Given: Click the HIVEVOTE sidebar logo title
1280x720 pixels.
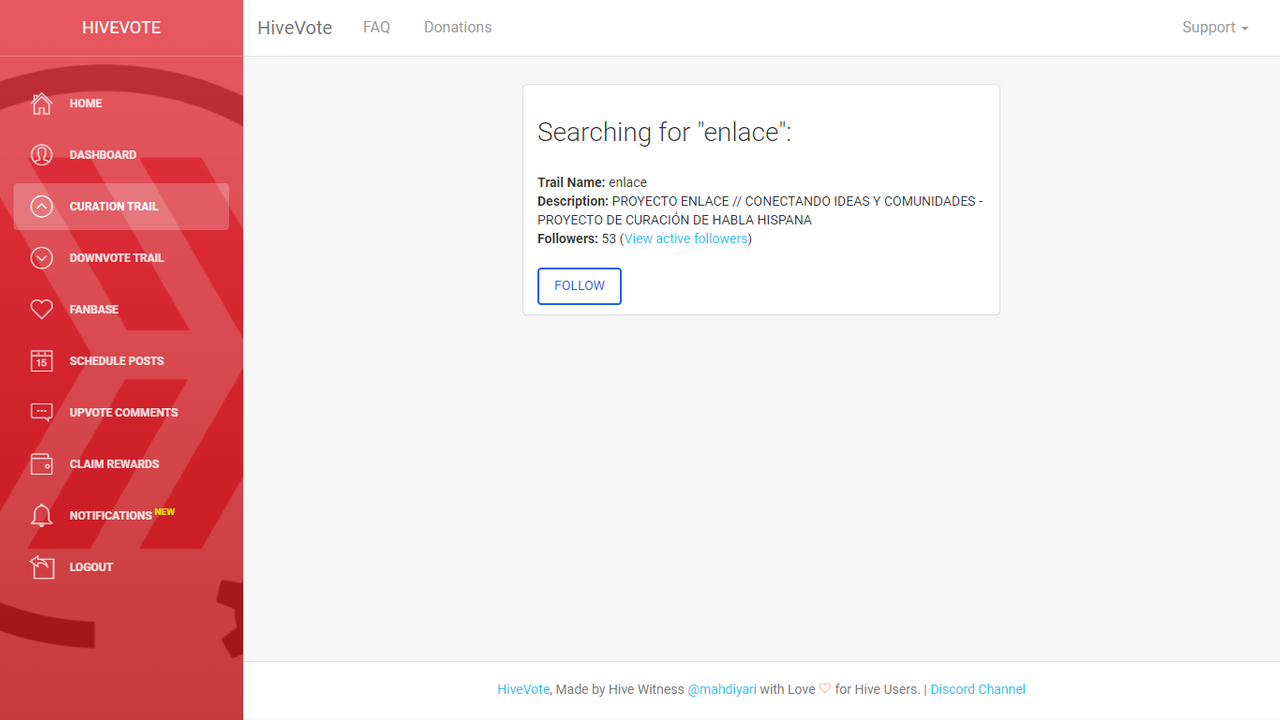Looking at the screenshot, I should 121,28.
